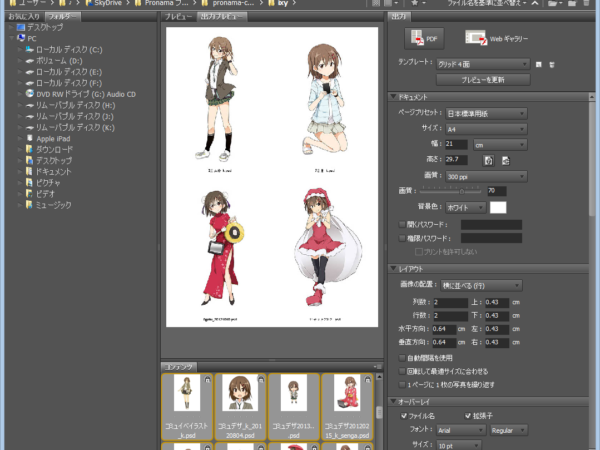600x450 pixels.
Task: Select ローカル ディスク (C:) drive icon
Action: (x=29, y=49)
